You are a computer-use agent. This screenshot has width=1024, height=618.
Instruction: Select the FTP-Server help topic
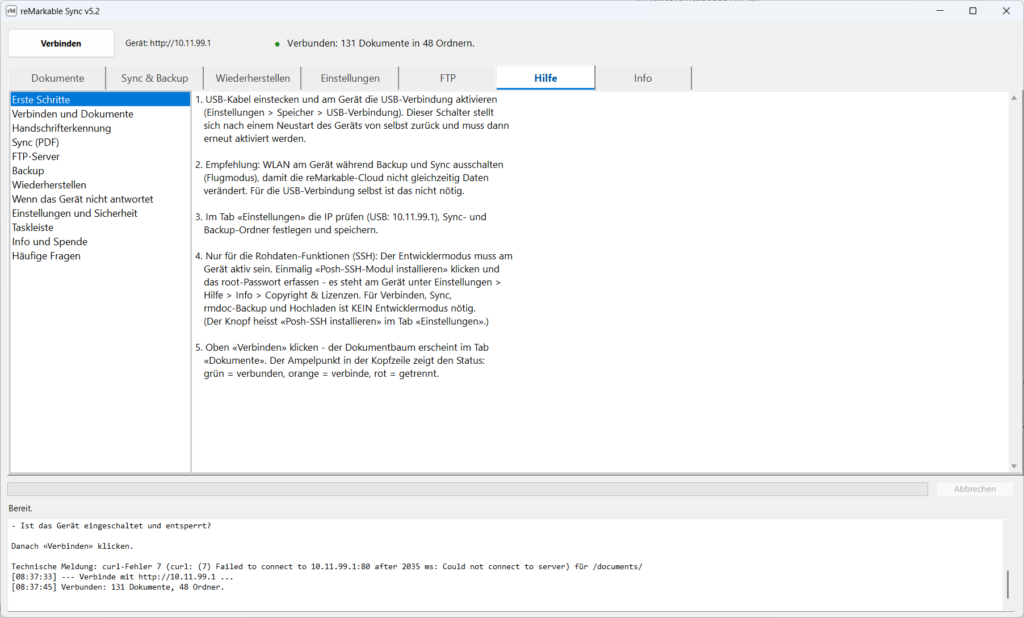100,156
